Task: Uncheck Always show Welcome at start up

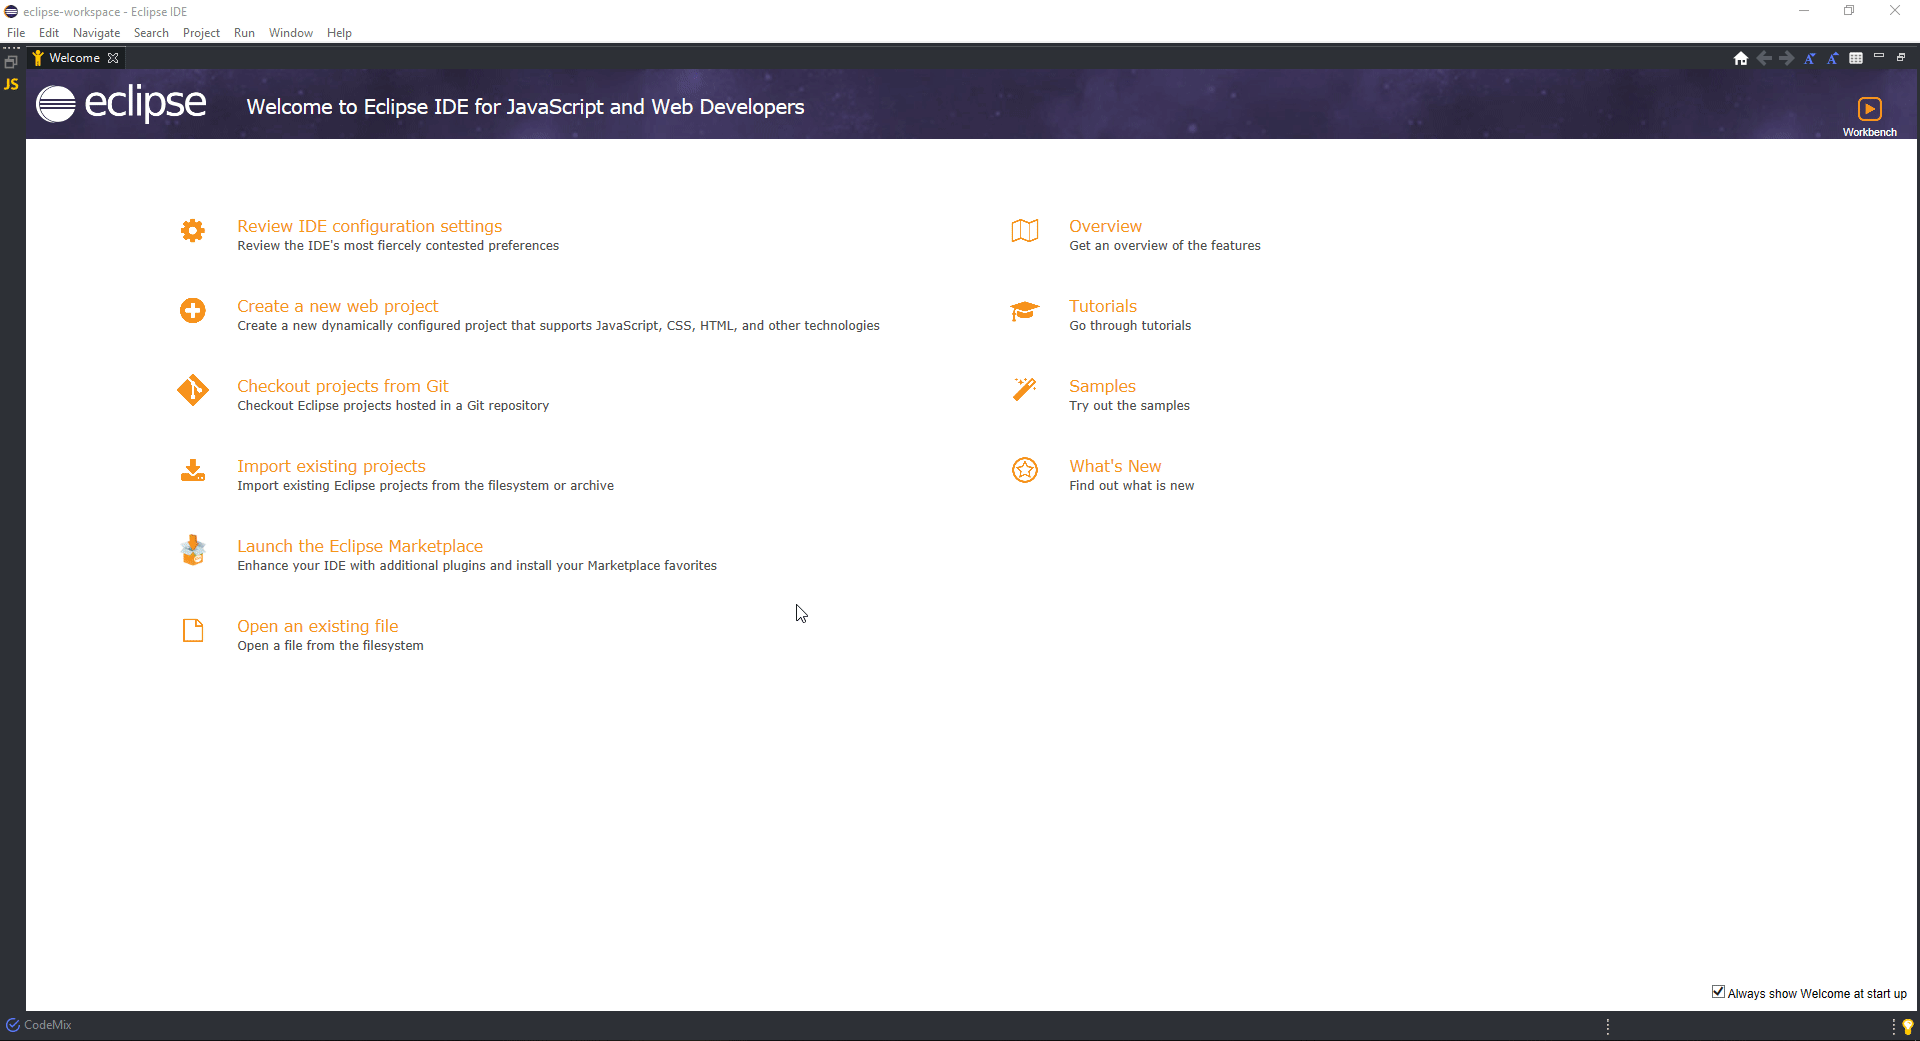Action: click(1718, 992)
